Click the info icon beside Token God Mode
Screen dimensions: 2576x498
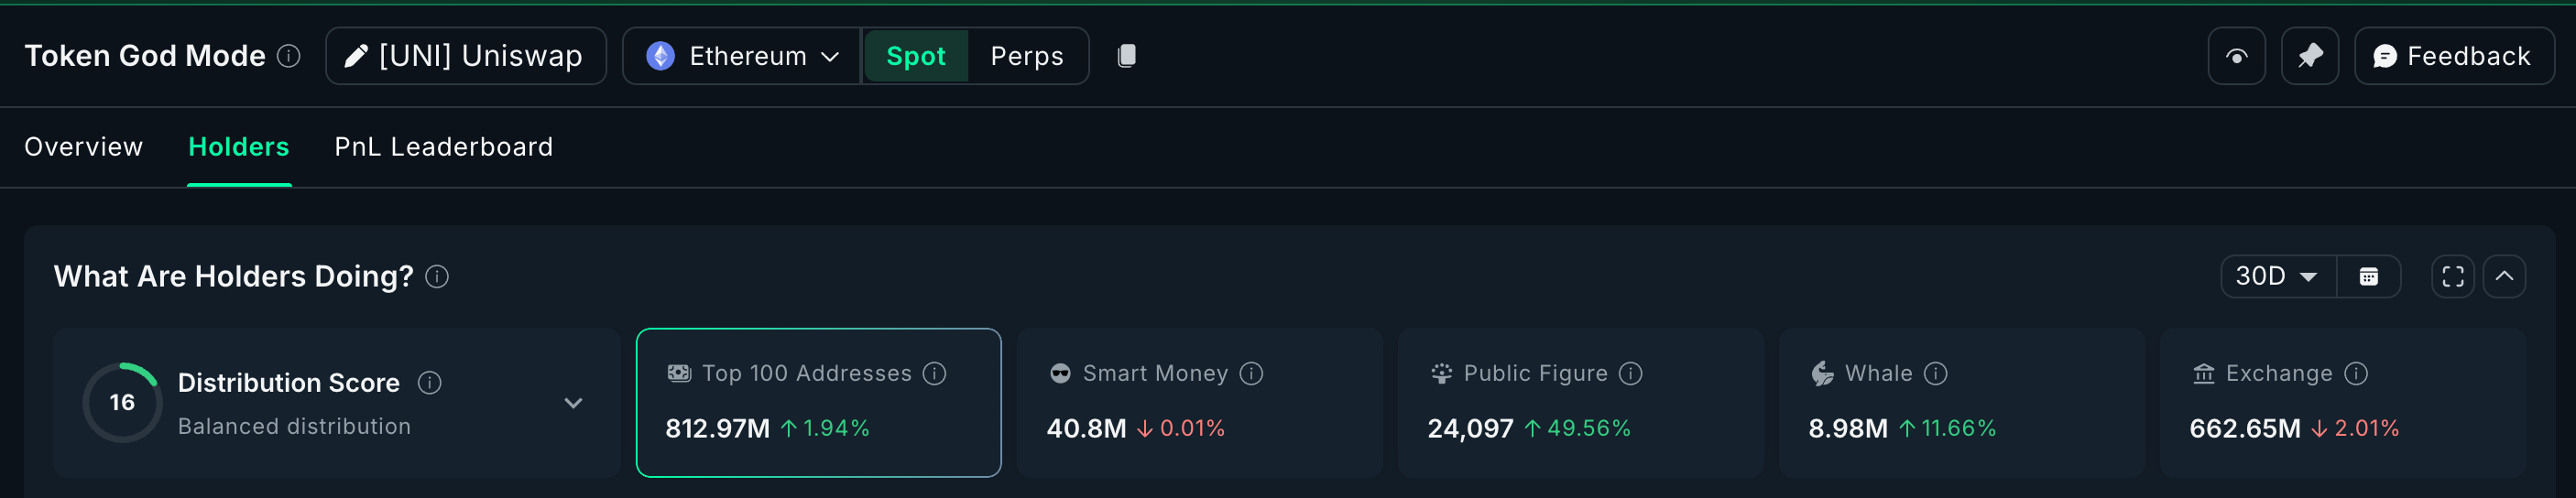tap(289, 56)
